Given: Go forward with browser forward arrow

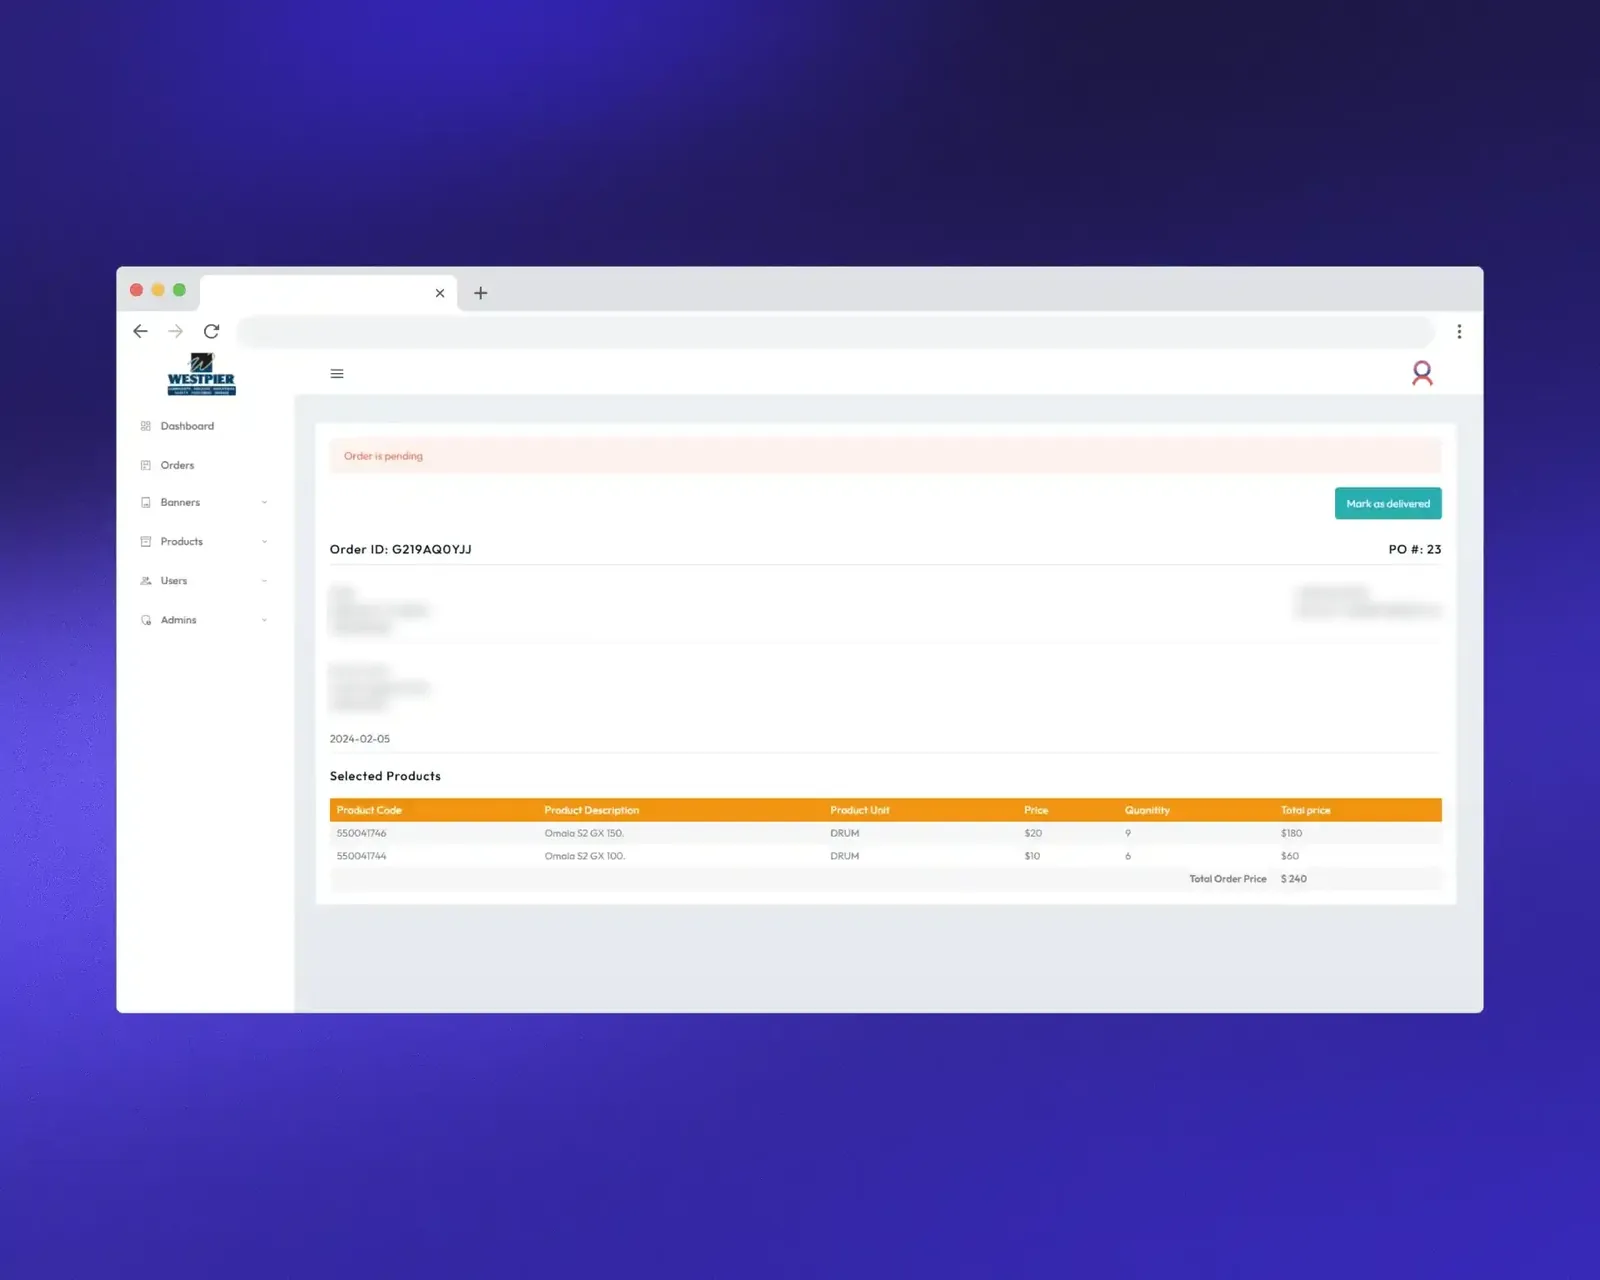Looking at the screenshot, I should [x=175, y=331].
